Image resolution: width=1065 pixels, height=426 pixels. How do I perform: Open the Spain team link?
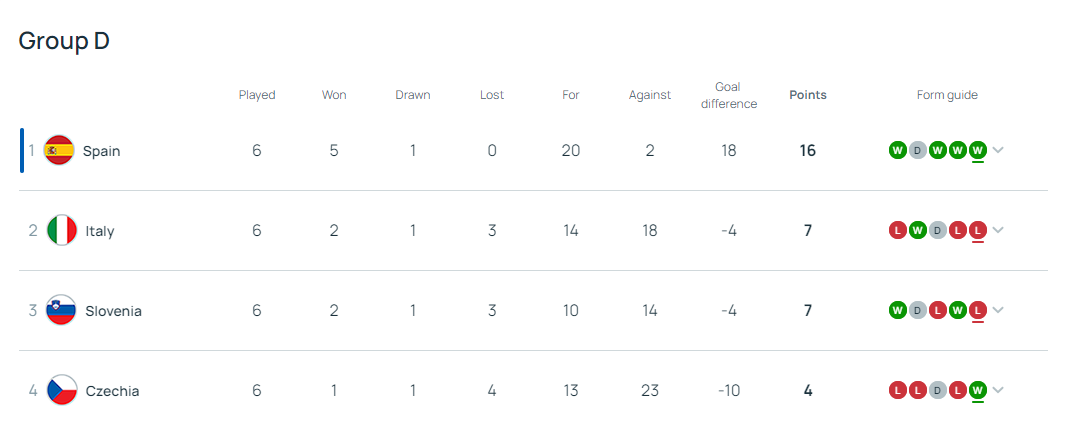coord(101,151)
